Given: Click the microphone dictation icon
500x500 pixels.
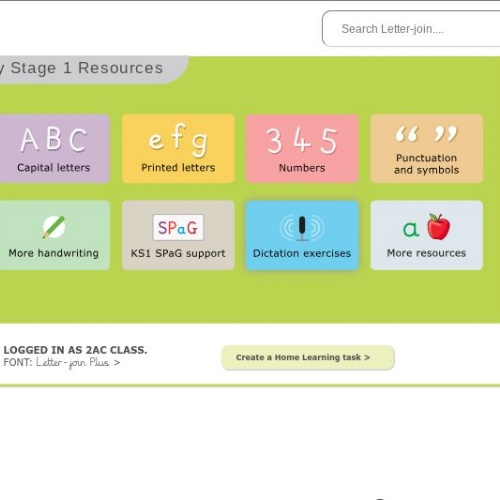Looking at the screenshot, I should click(302, 228).
